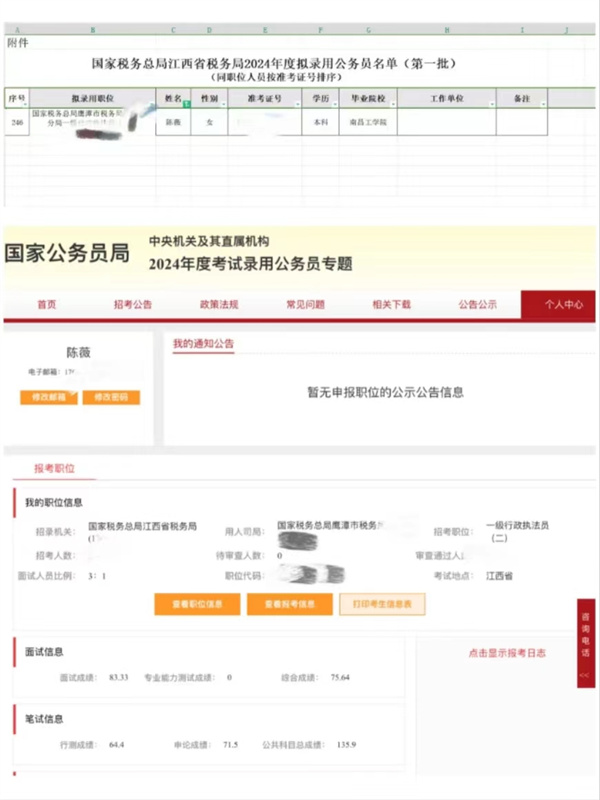
Task: Click the 打印考生信息表 button
Action: 382,604
